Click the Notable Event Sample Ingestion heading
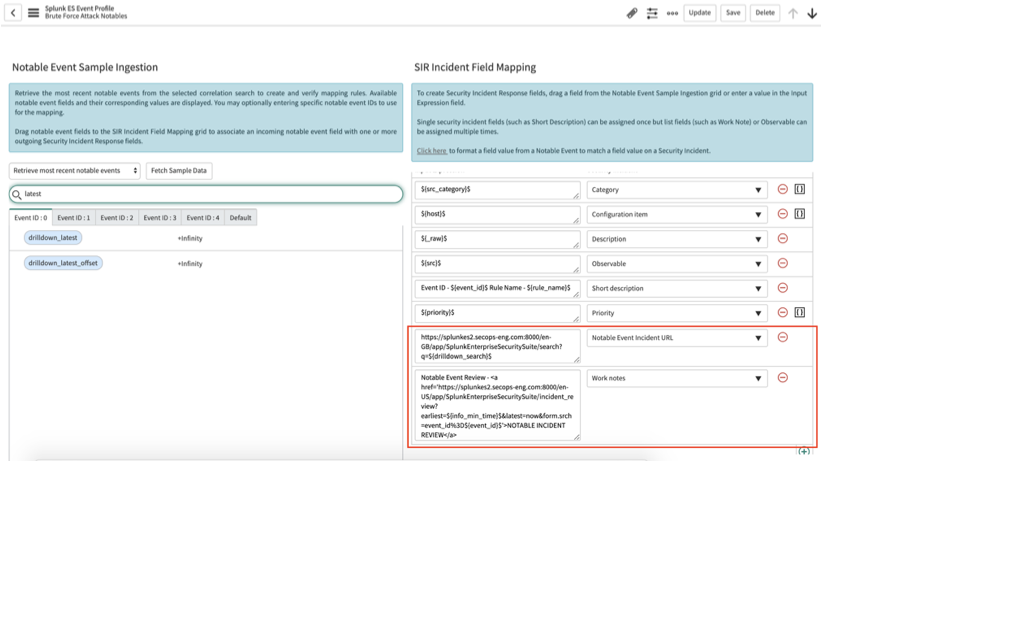 (x=85, y=67)
